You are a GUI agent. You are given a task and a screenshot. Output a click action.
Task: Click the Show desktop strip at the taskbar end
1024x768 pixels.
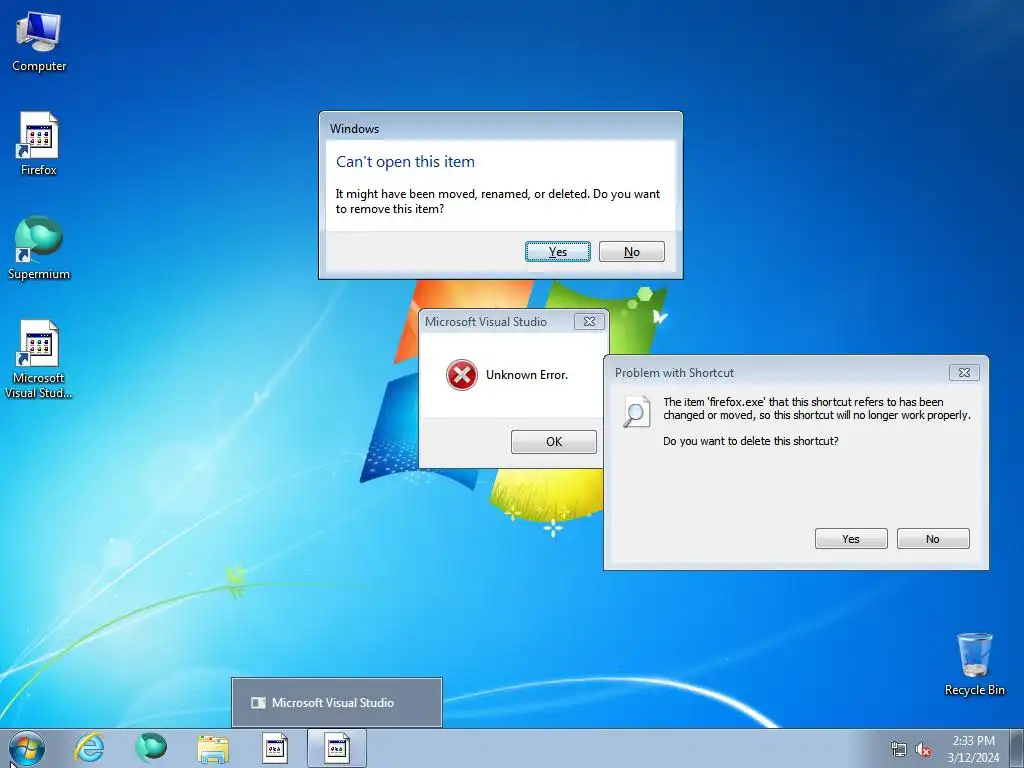[1016, 748]
